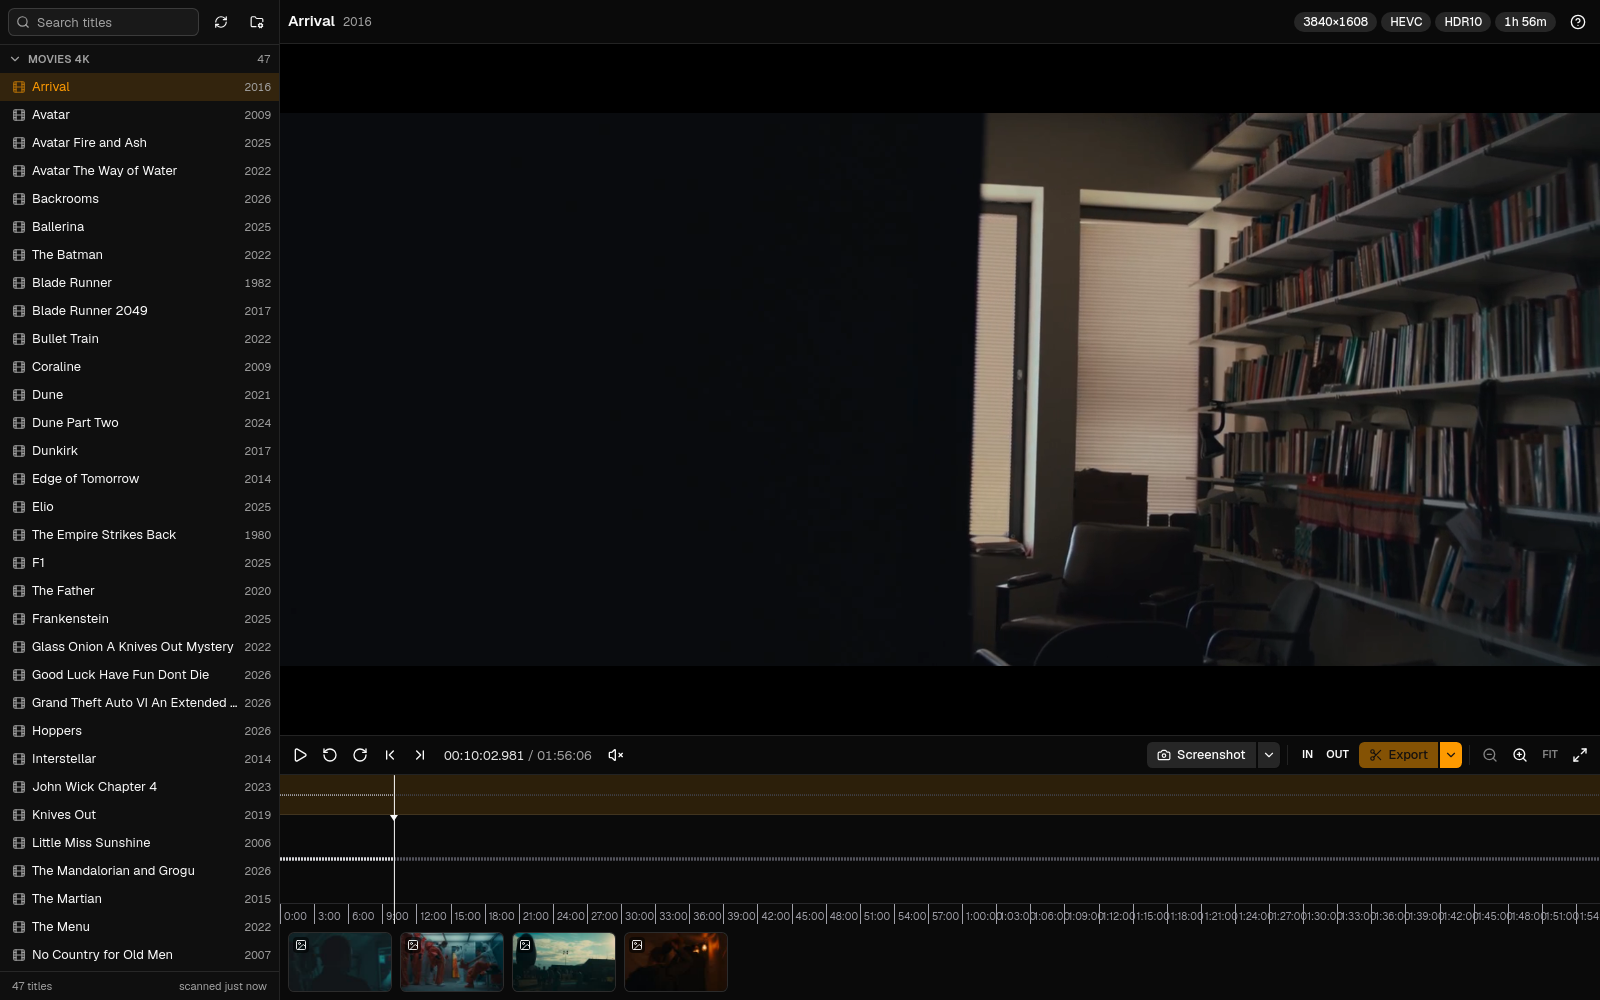1600x1000 pixels.
Task: Click the refresh library icon
Action: (x=221, y=22)
